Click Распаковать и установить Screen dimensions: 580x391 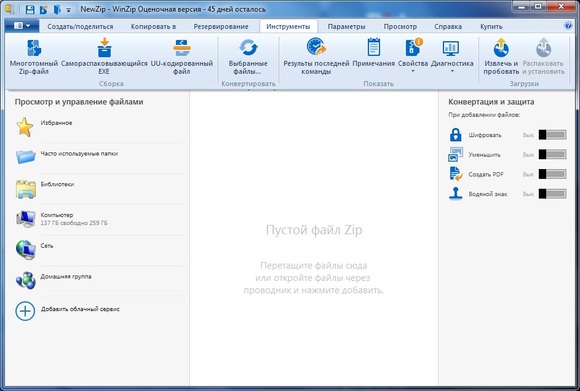coord(543,57)
